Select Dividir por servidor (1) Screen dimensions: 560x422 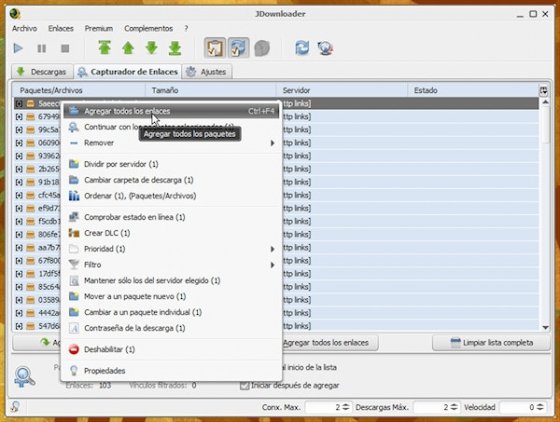tap(171, 164)
